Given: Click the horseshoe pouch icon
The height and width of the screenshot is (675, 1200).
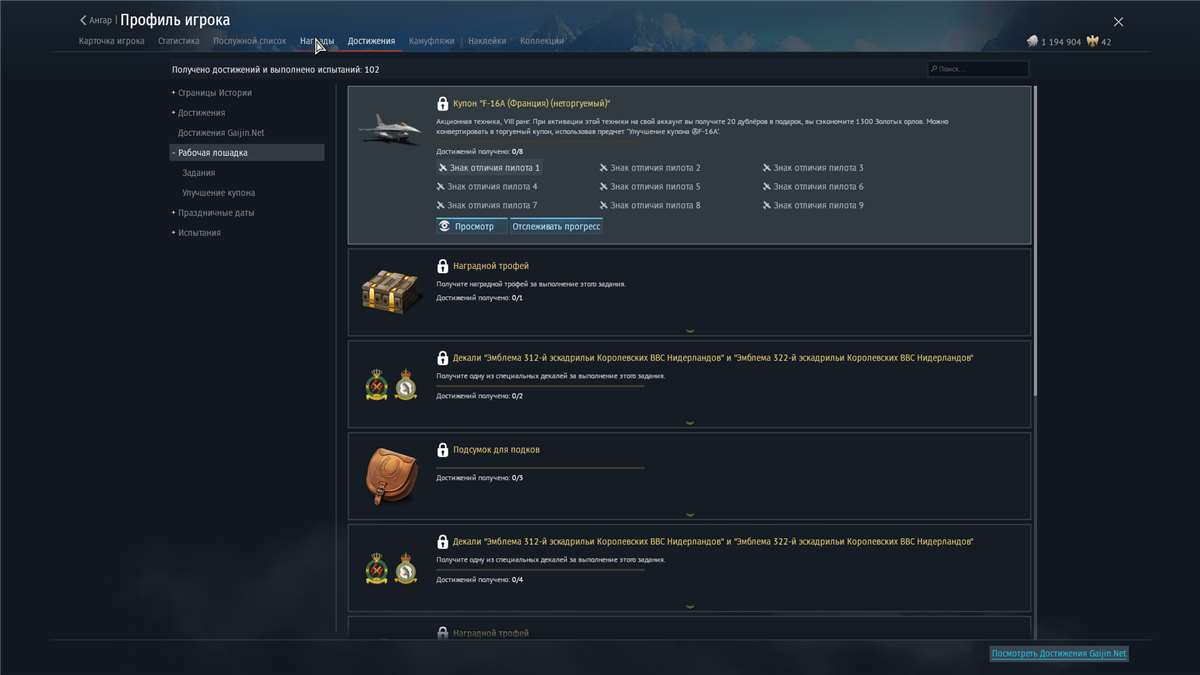Looking at the screenshot, I should pos(389,474).
